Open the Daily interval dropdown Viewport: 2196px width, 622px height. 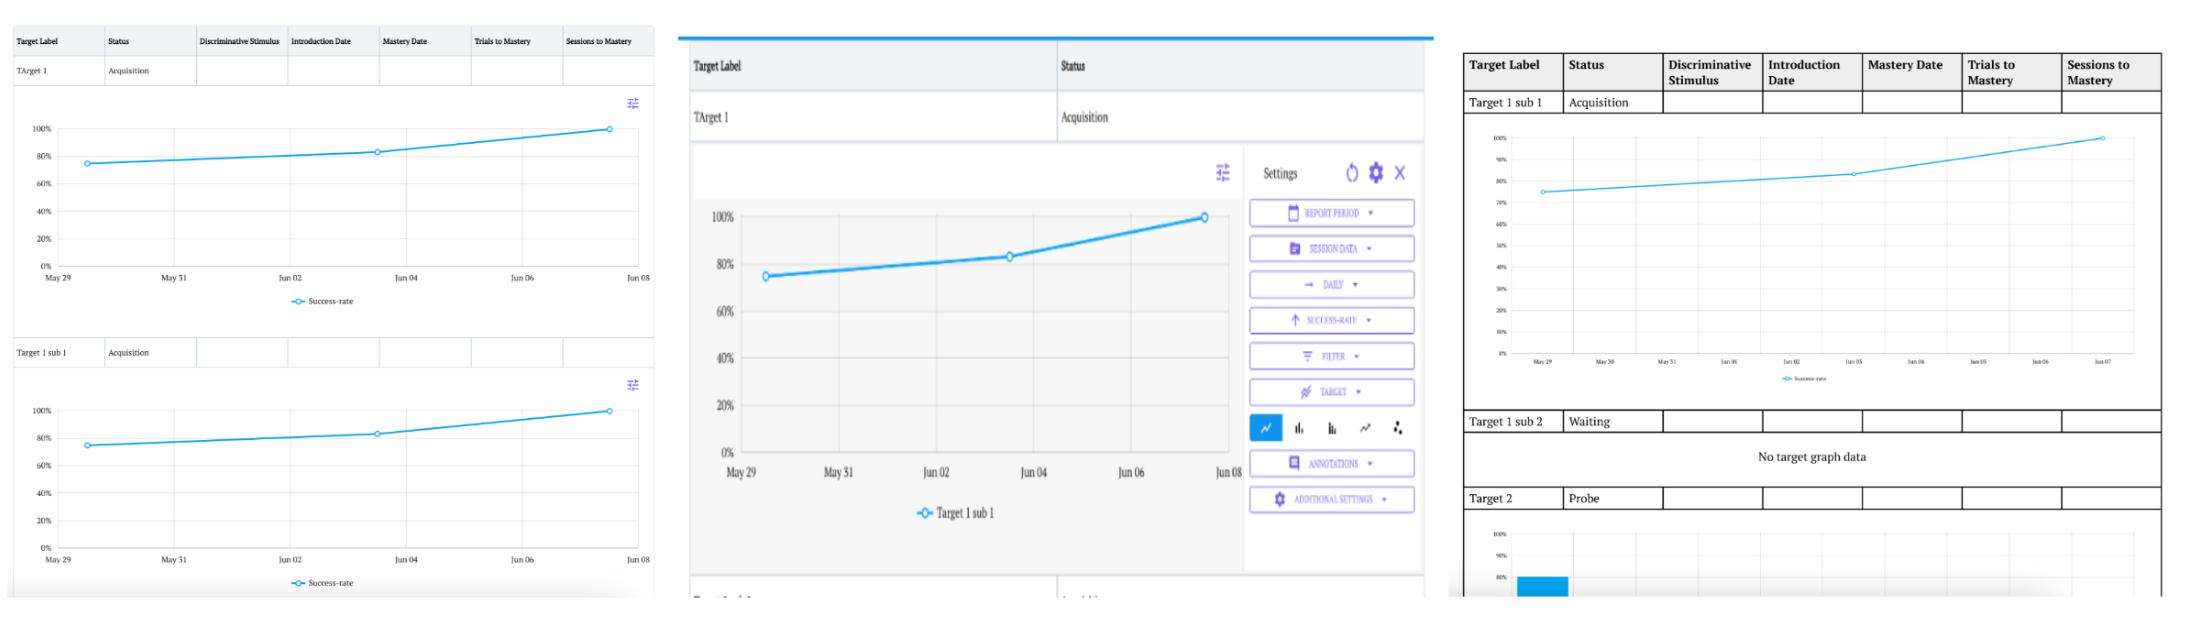(1332, 285)
